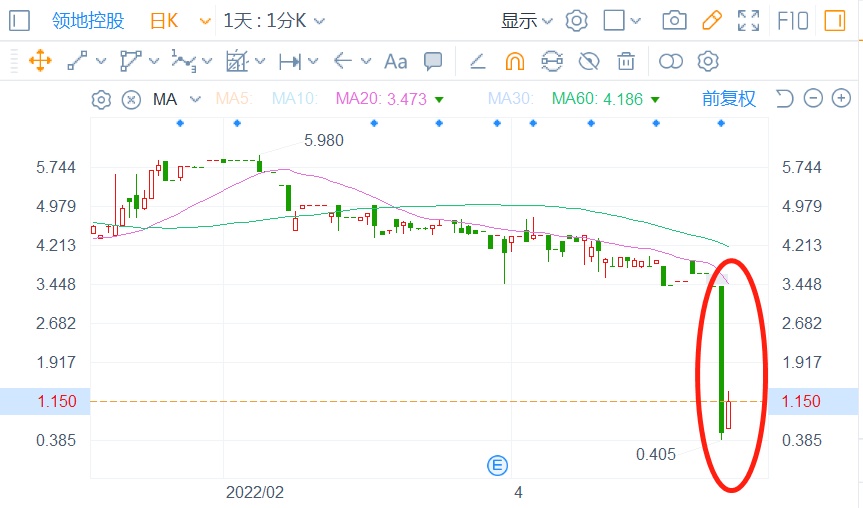
Task: Open the 显示 display dropdown
Action: [527, 20]
